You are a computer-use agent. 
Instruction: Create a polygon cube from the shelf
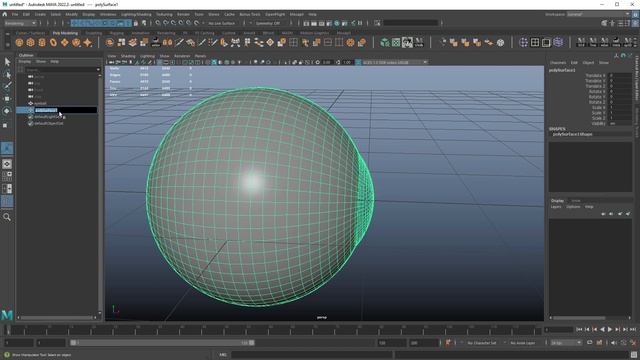pyautogui.click(x=31, y=42)
